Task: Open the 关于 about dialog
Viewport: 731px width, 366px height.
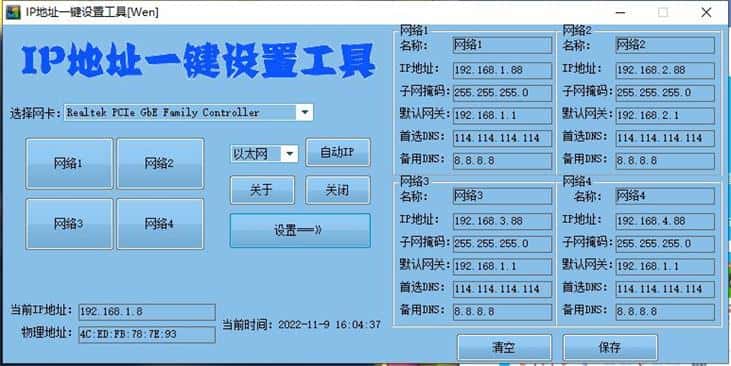Action: tap(262, 190)
